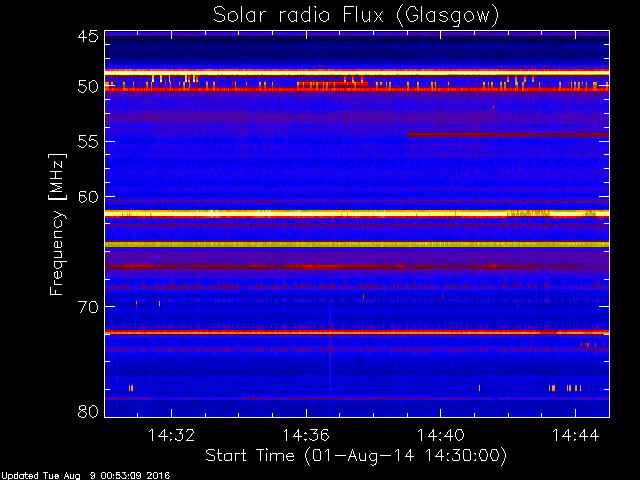Click the red-orange band near 72 MHz

tap(357, 332)
